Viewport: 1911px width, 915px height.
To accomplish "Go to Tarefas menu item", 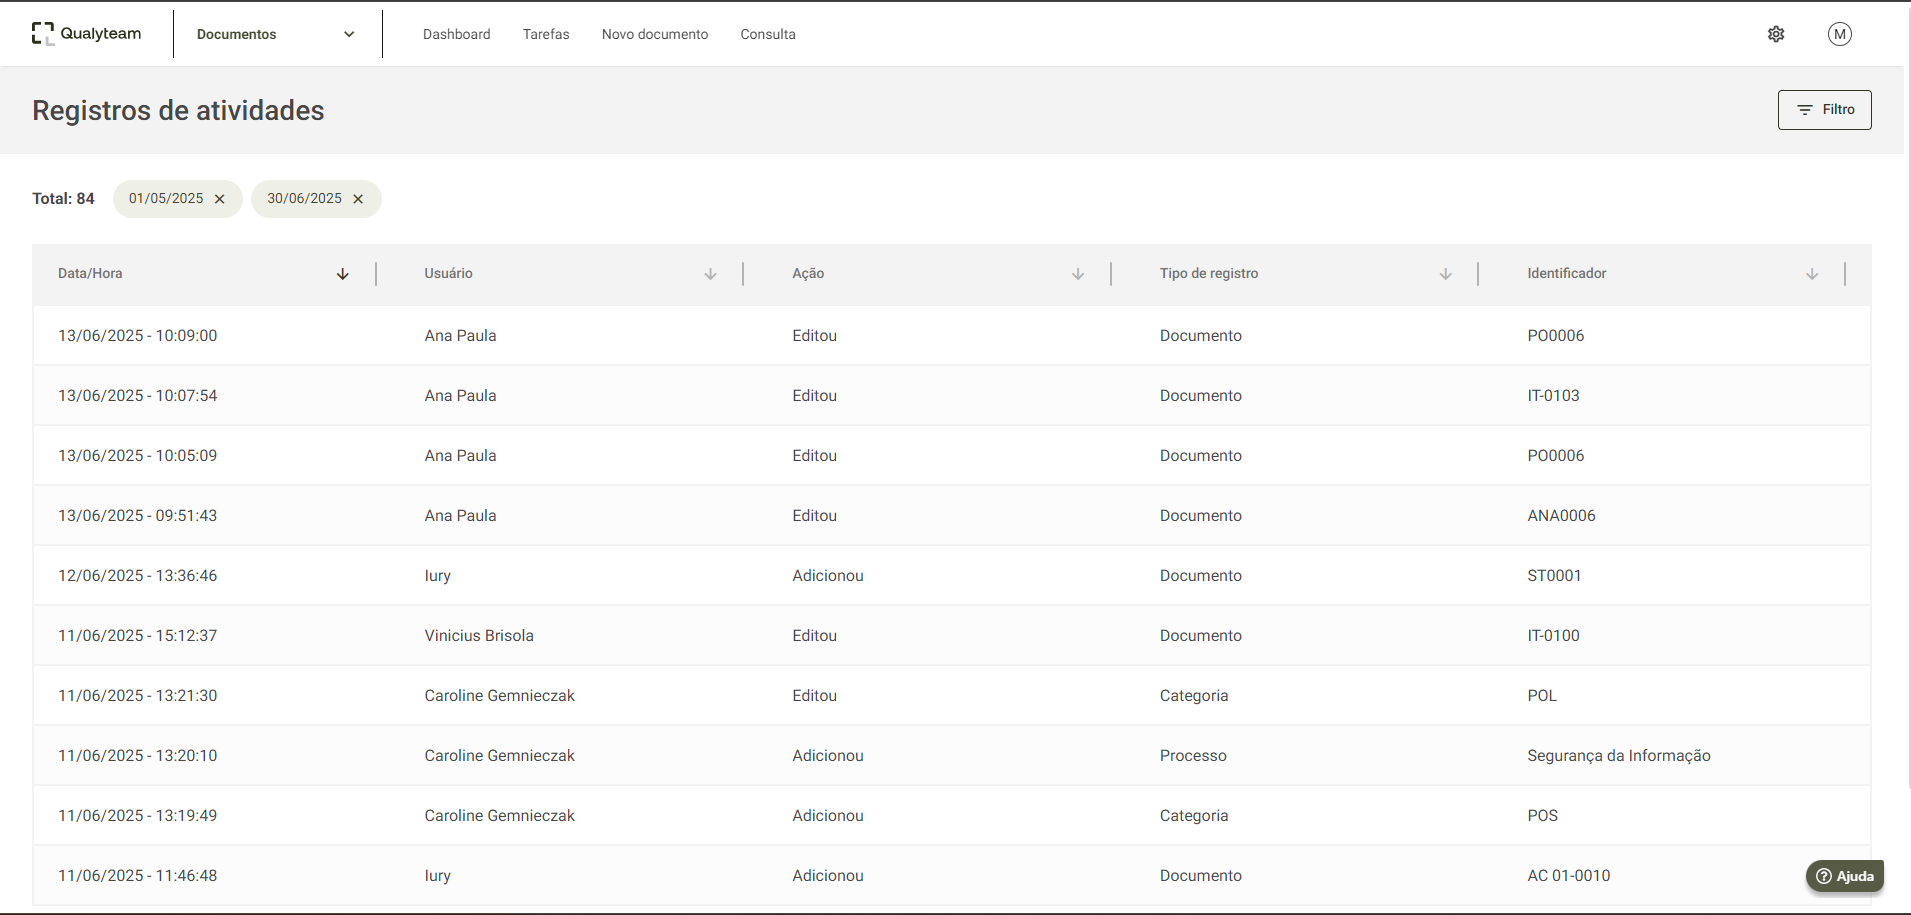I will pyautogui.click(x=546, y=34).
